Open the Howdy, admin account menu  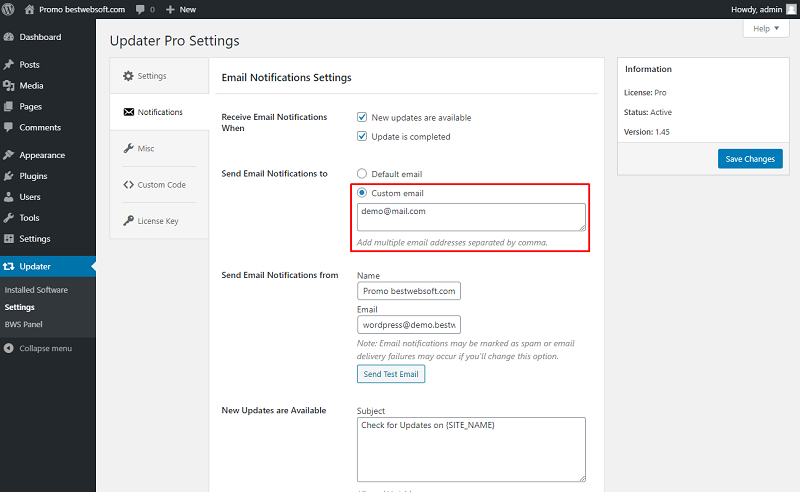pos(763,9)
